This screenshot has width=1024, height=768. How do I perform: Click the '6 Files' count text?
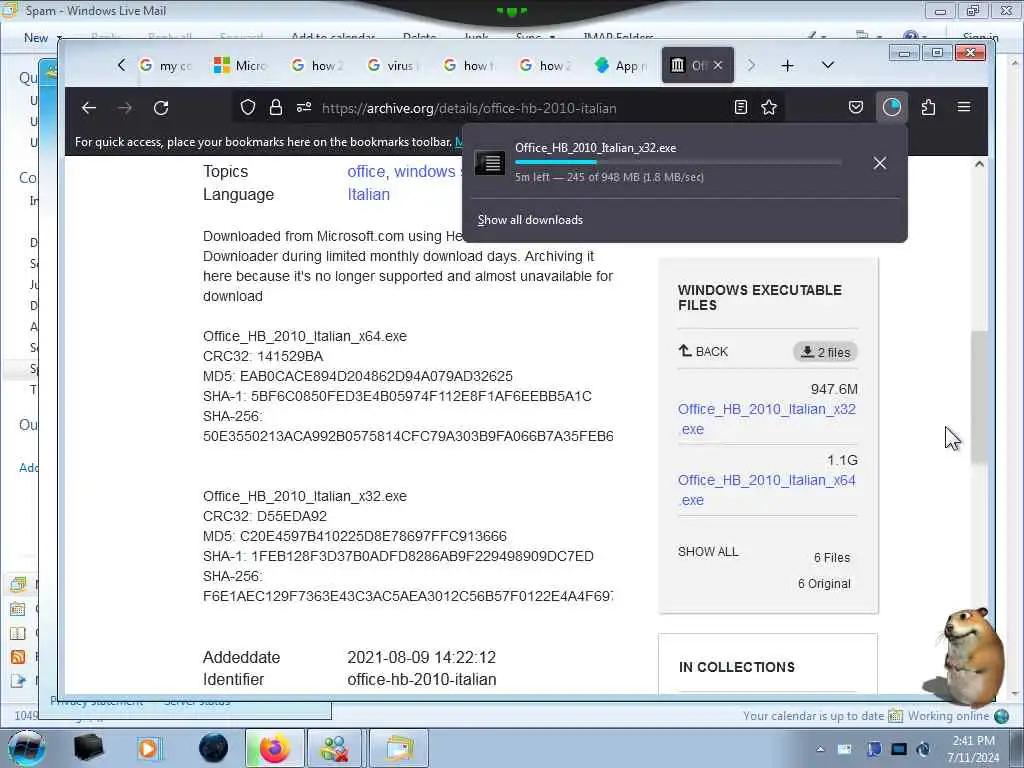832,558
